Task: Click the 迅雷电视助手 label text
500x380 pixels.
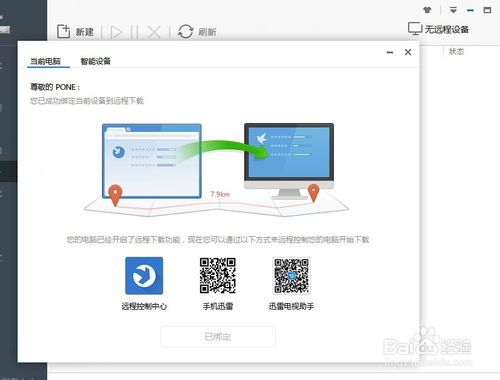Action: [291, 306]
